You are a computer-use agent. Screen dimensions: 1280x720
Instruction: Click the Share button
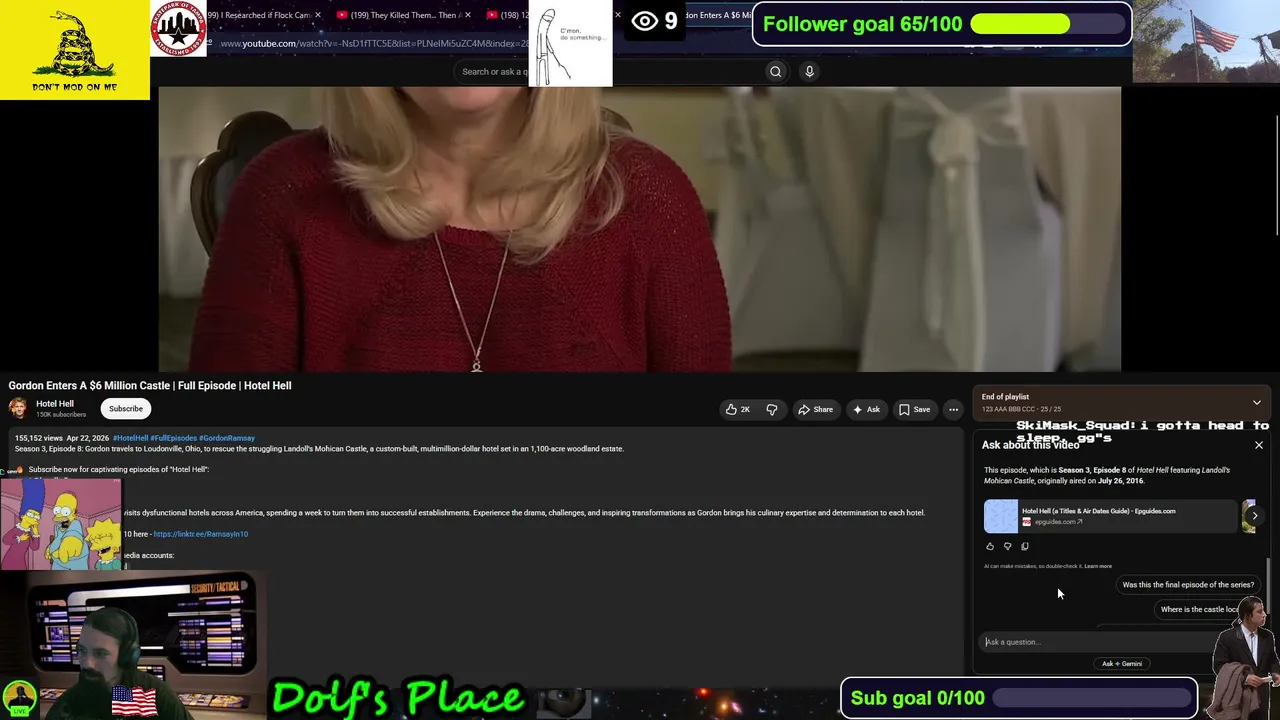[x=815, y=409]
